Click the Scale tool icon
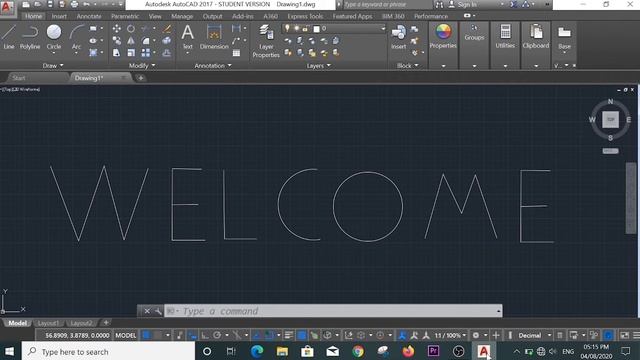This screenshot has width=640, height=360. (131, 53)
